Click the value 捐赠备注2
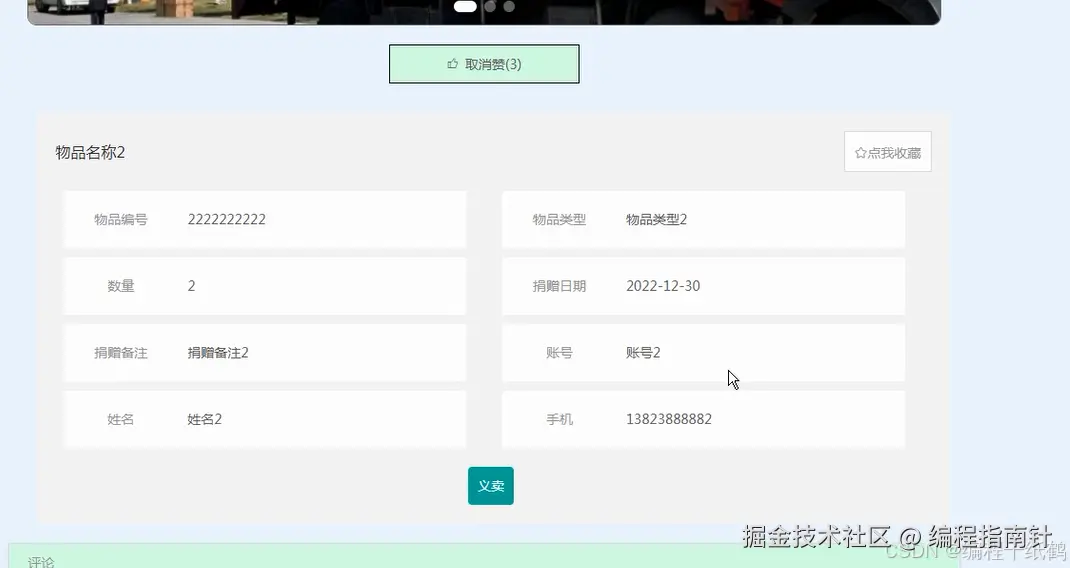 (x=218, y=353)
